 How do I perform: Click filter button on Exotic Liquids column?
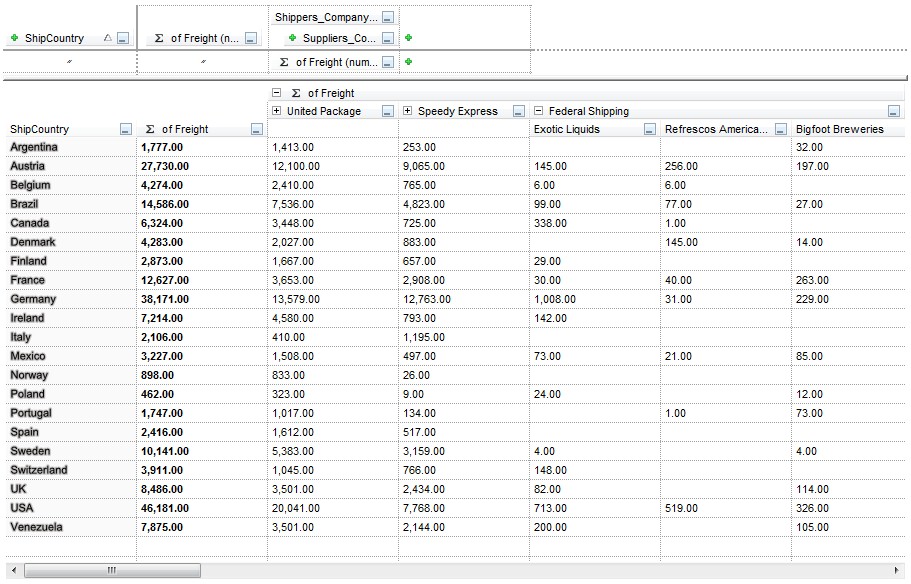[650, 130]
